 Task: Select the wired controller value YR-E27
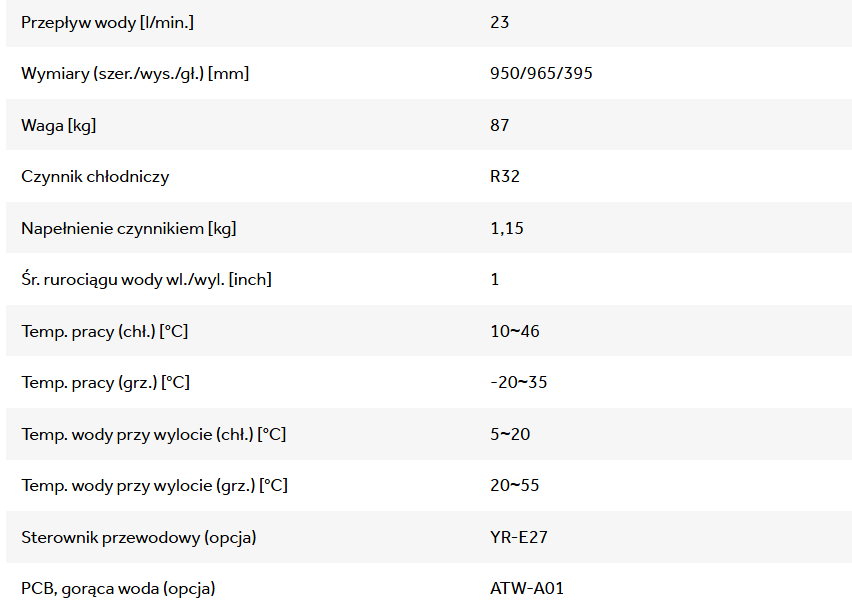pos(519,538)
